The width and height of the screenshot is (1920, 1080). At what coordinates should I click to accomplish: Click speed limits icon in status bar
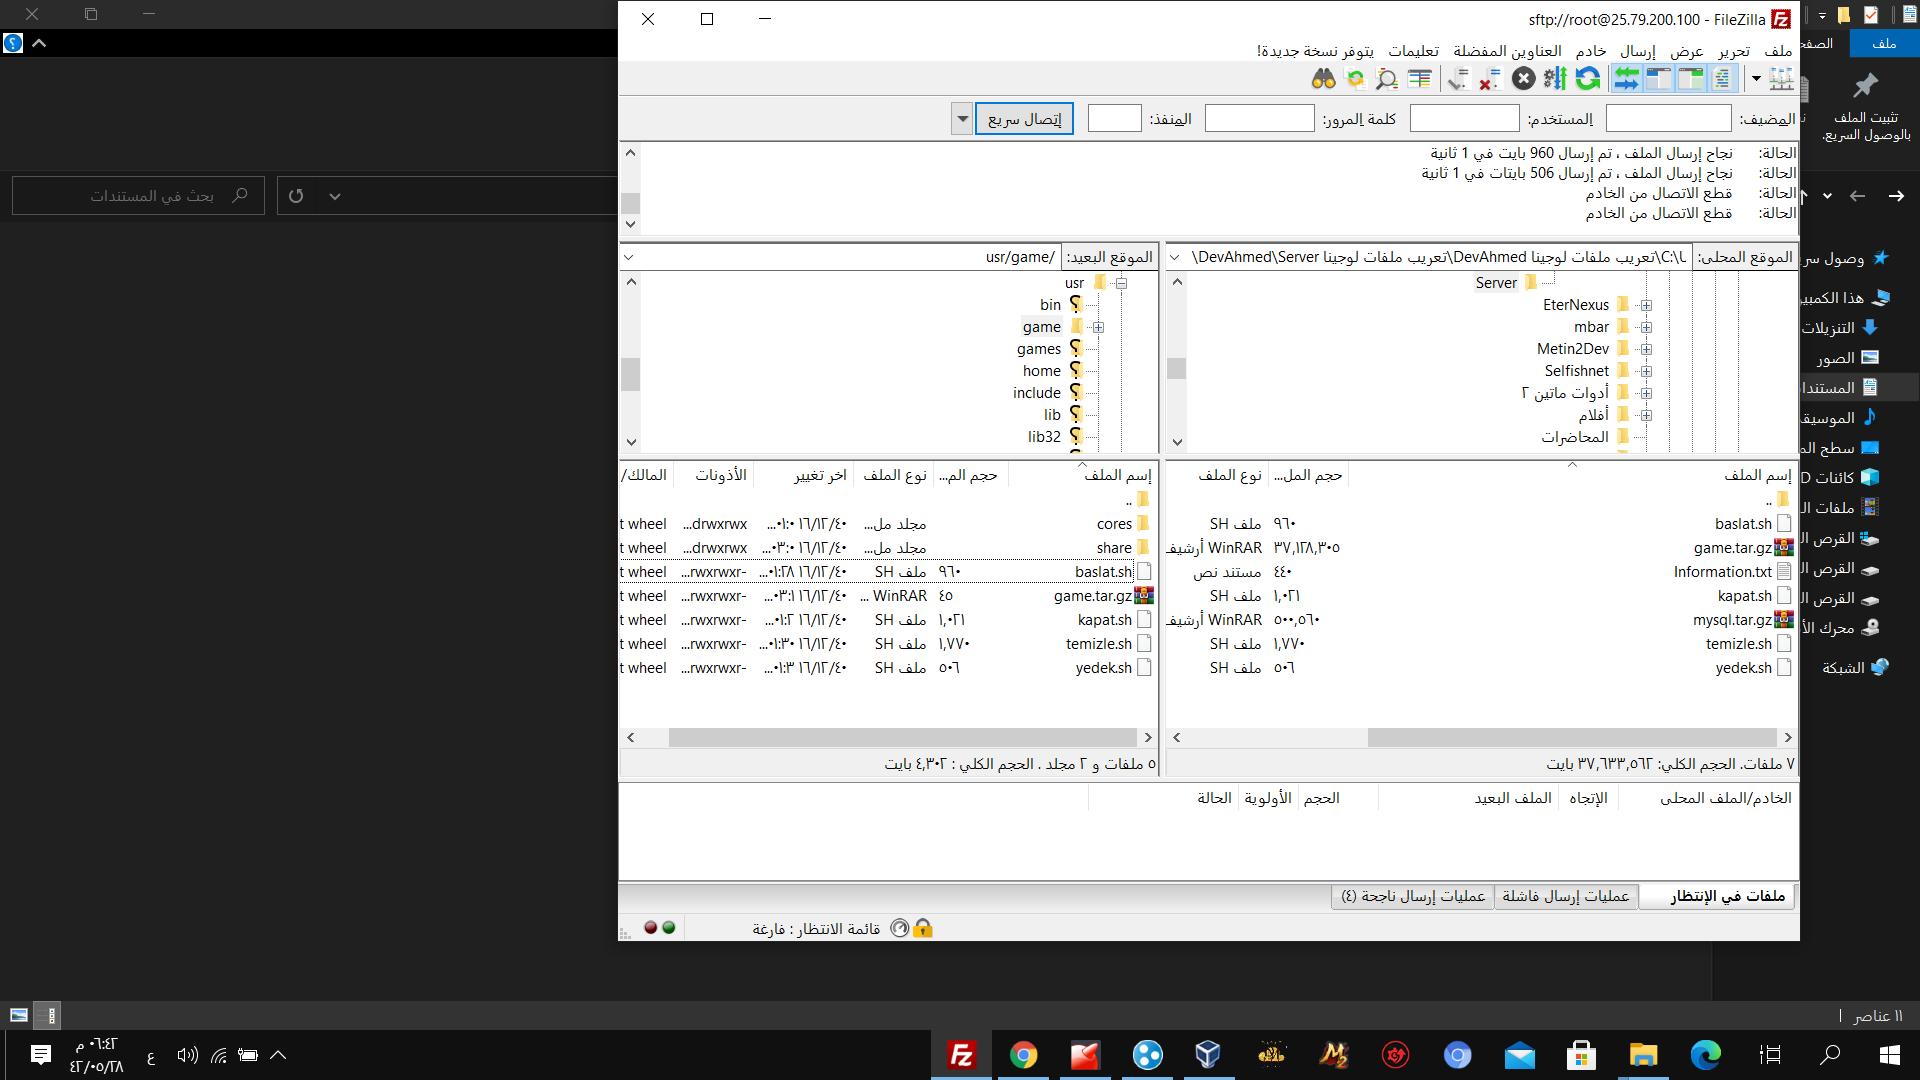pos(899,928)
